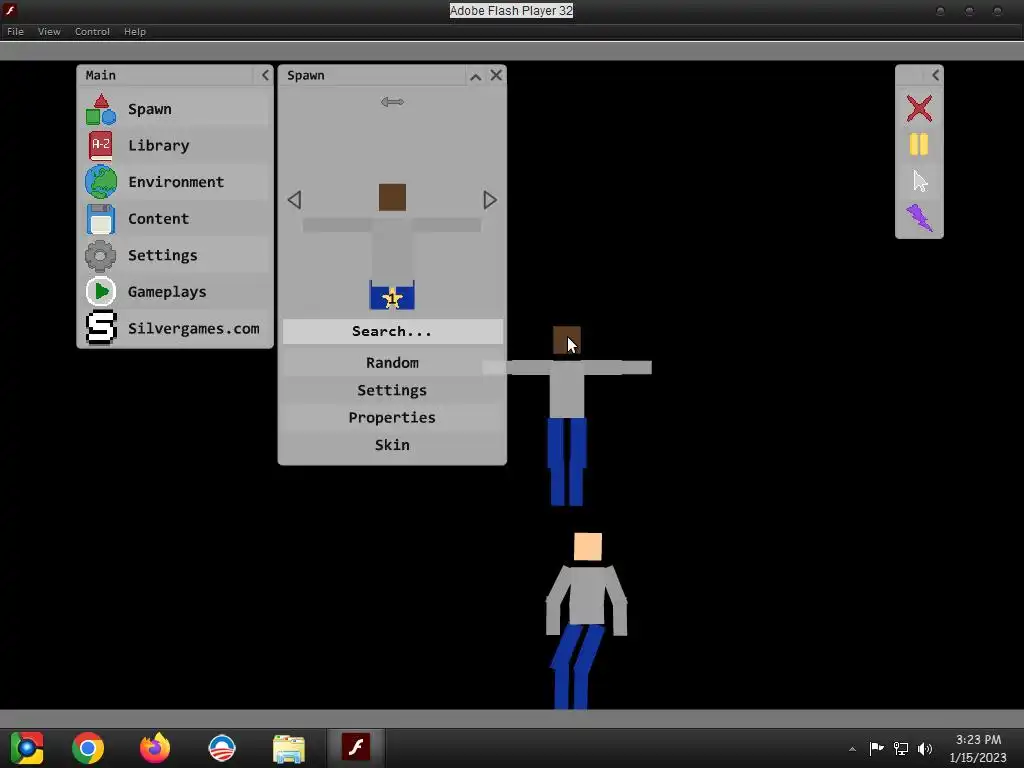The image size is (1024, 768).
Task: Open the Content entry
Action: (x=159, y=219)
